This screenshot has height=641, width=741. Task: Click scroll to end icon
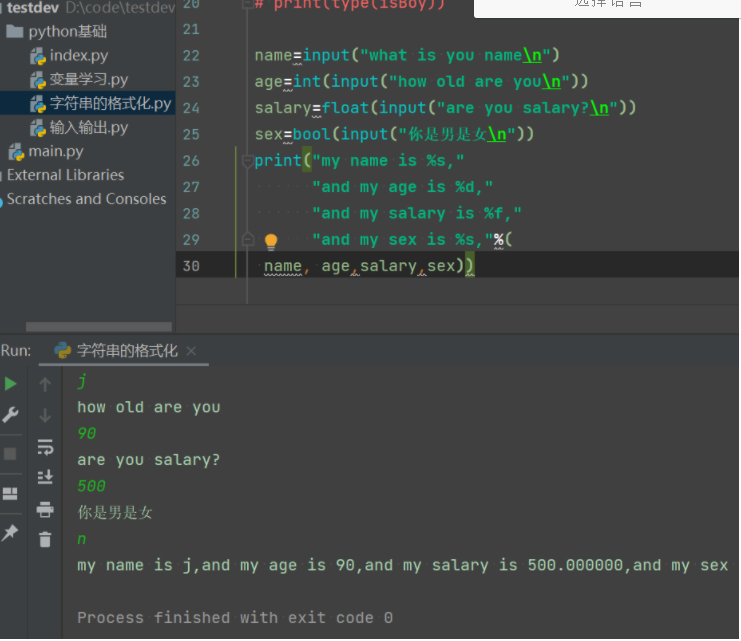pyautogui.click(x=45, y=477)
